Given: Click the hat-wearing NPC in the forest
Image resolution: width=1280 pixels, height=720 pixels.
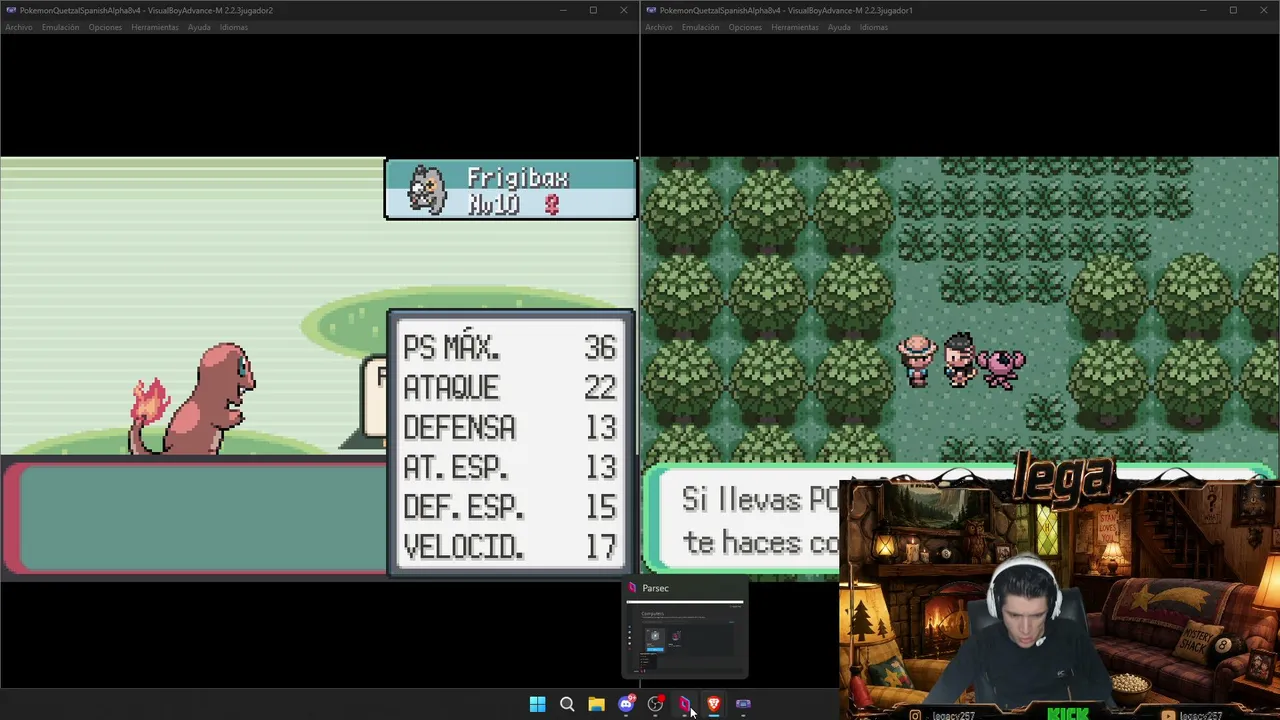Looking at the screenshot, I should pyautogui.click(x=917, y=360).
